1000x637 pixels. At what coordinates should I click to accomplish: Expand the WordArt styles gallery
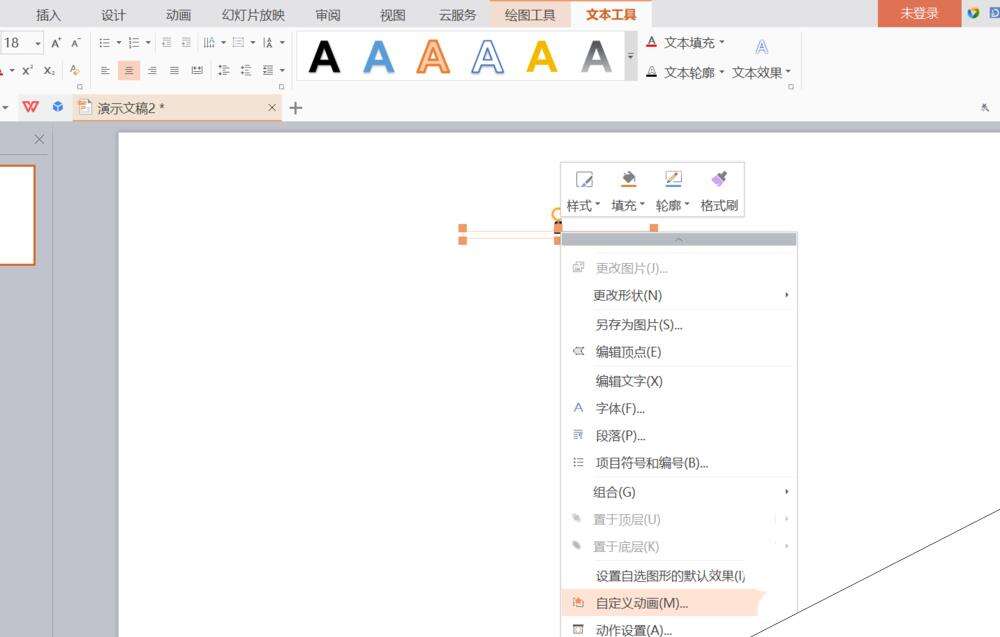coord(631,57)
